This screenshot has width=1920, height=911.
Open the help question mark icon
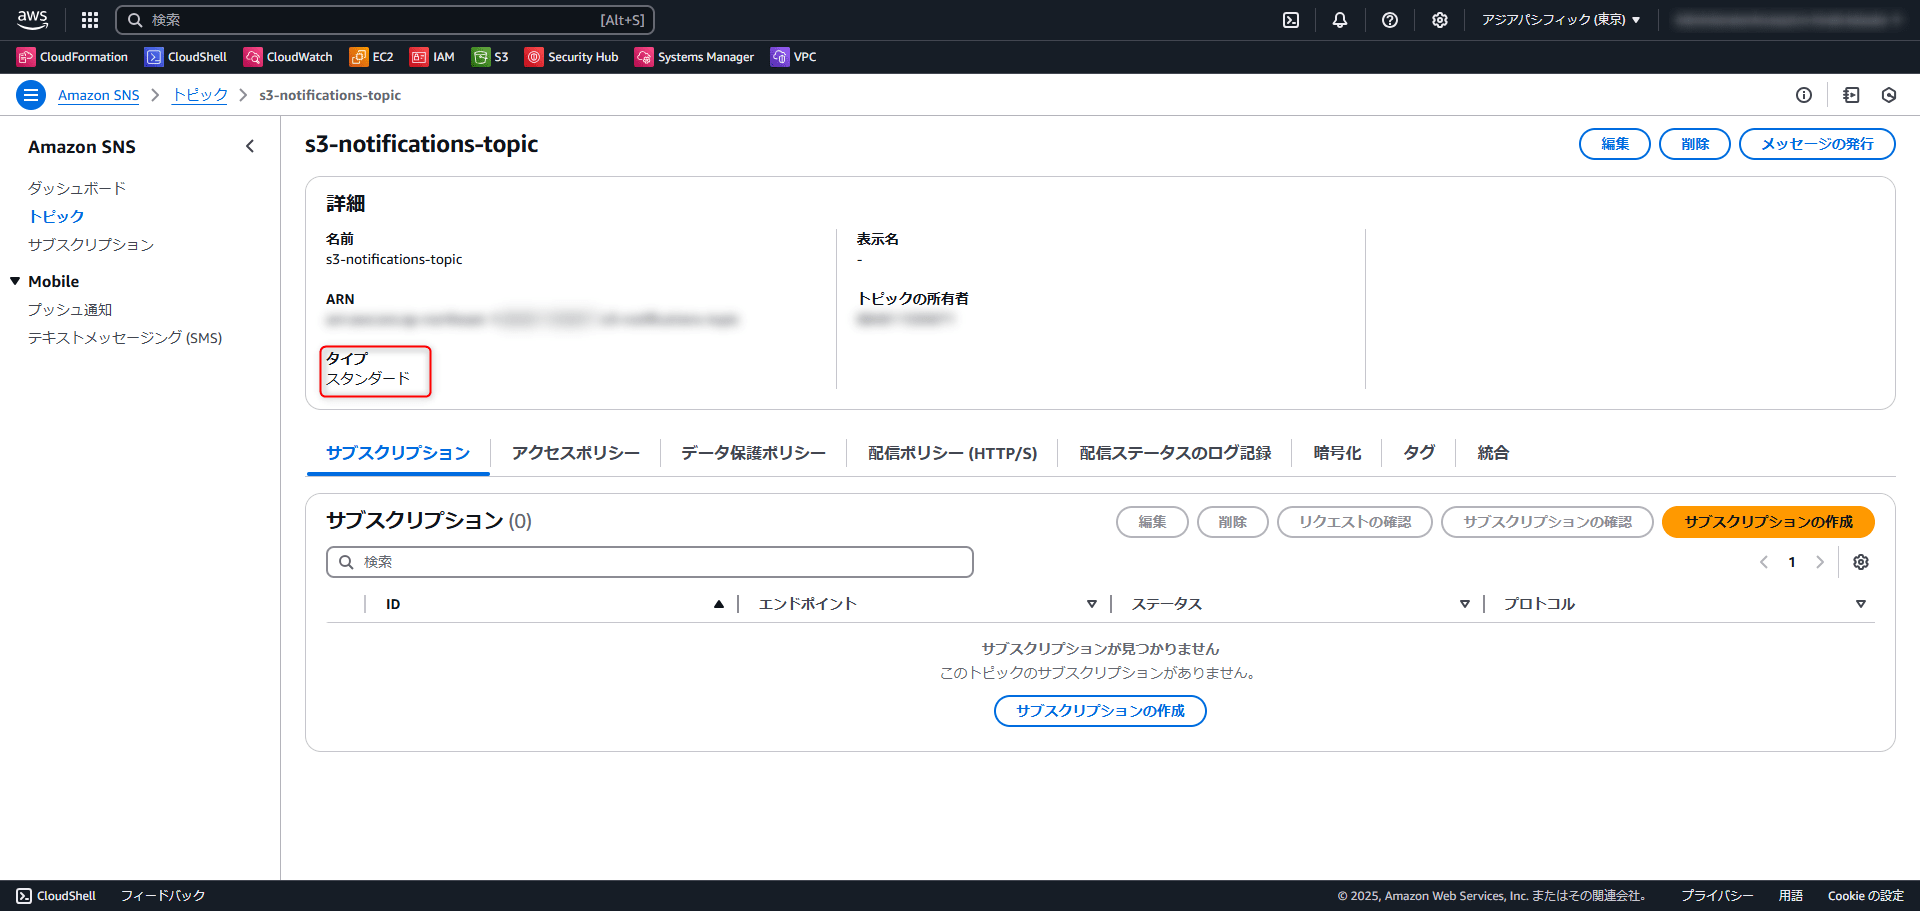1390,20
